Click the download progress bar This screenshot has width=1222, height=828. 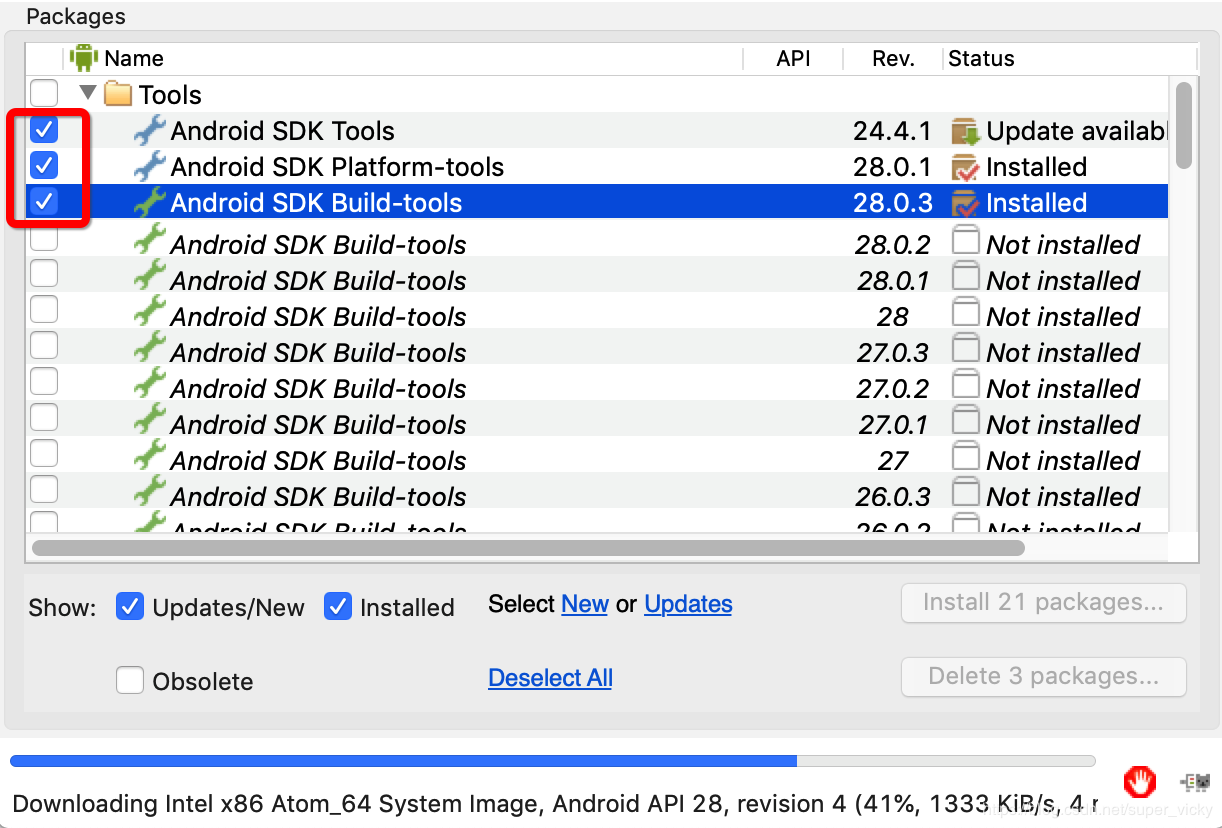tap(552, 761)
